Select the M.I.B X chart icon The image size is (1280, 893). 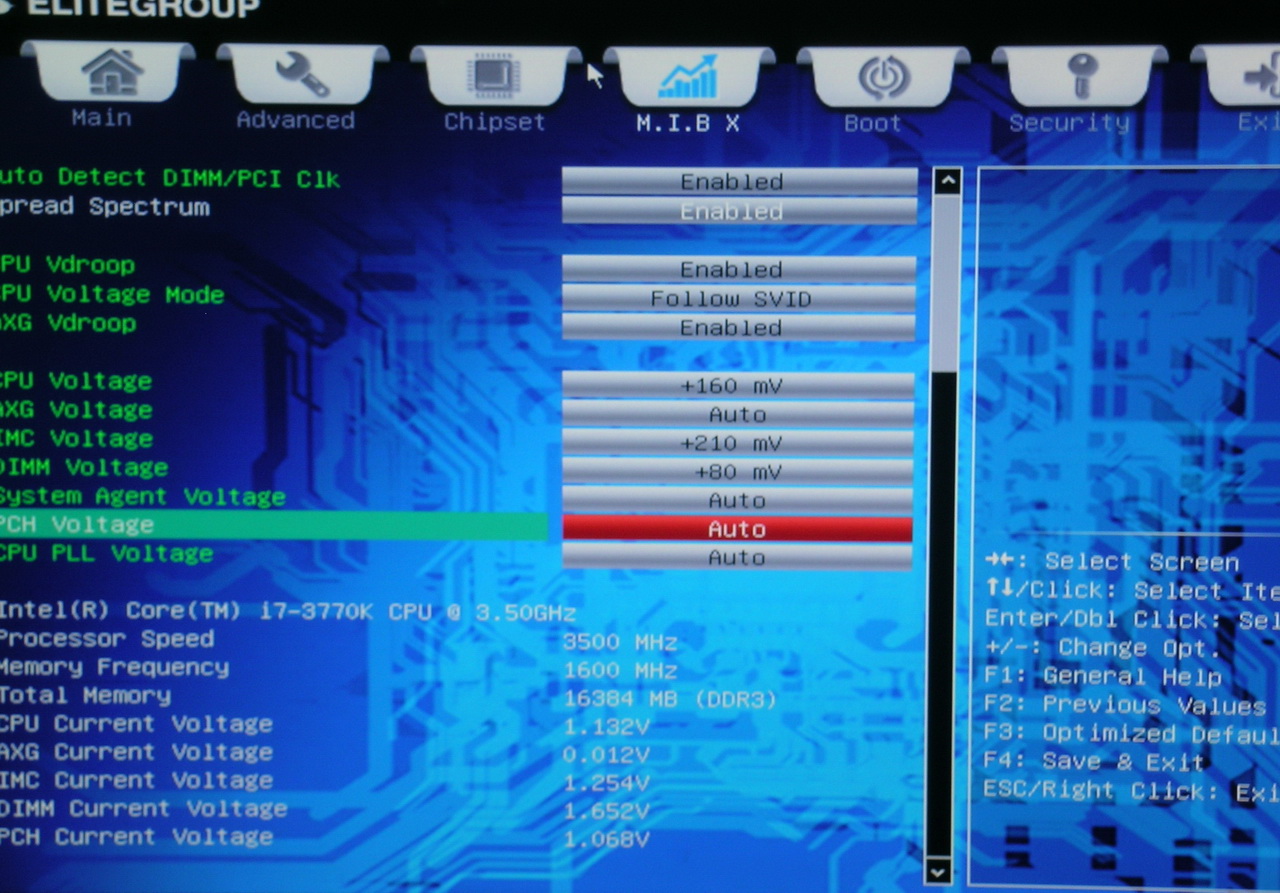click(688, 77)
